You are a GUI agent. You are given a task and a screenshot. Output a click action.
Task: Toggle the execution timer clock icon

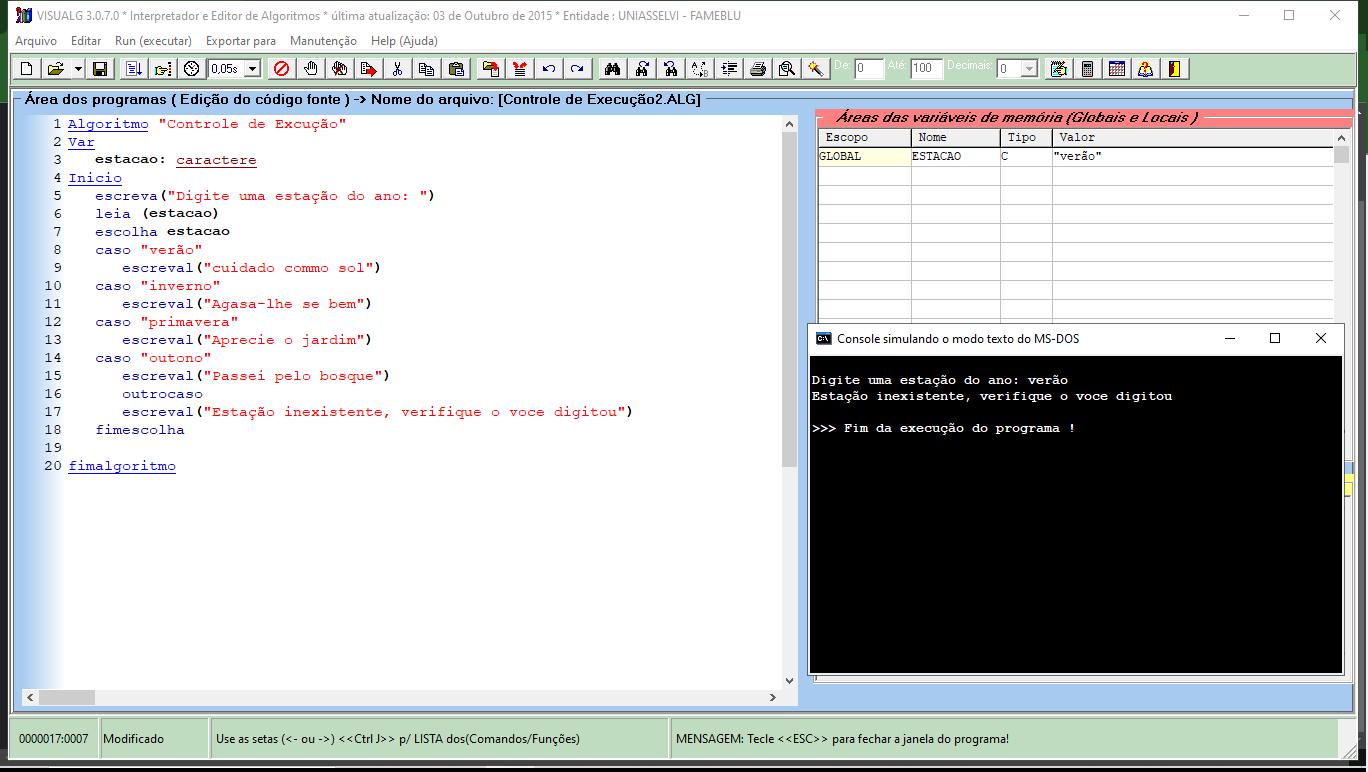[x=192, y=69]
